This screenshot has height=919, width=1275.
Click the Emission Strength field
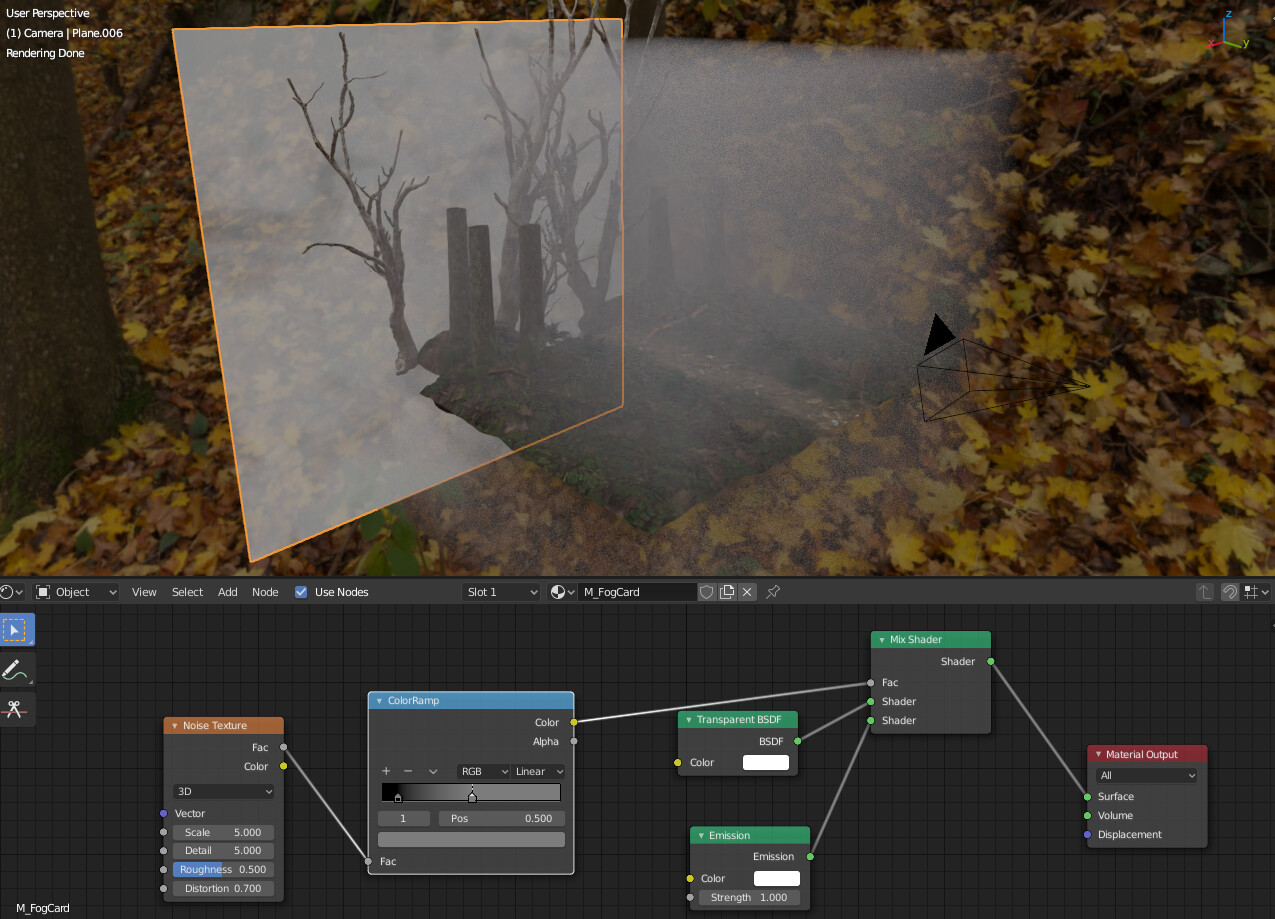point(748,897)
